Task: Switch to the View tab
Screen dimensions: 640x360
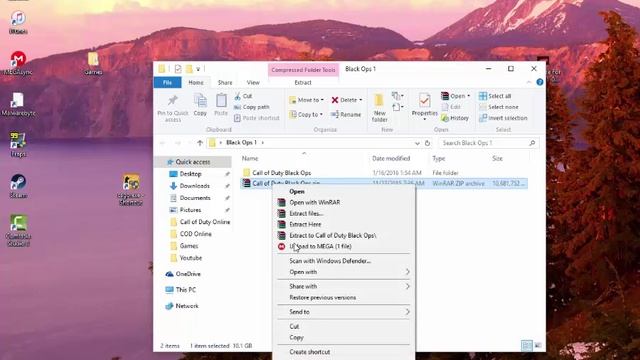Action: pos(253,82)
